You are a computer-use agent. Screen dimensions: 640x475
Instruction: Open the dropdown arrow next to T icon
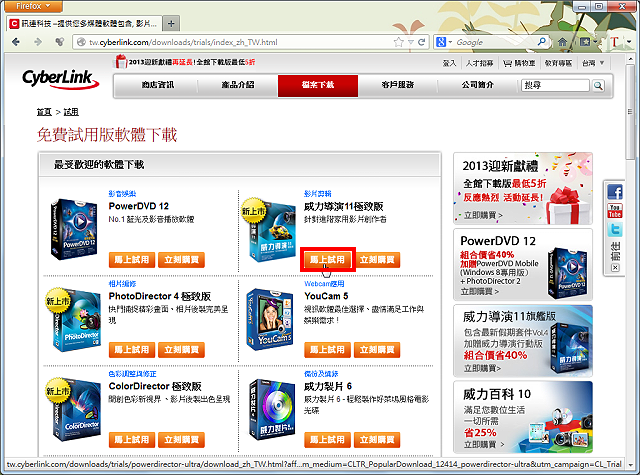click(629, 42)
